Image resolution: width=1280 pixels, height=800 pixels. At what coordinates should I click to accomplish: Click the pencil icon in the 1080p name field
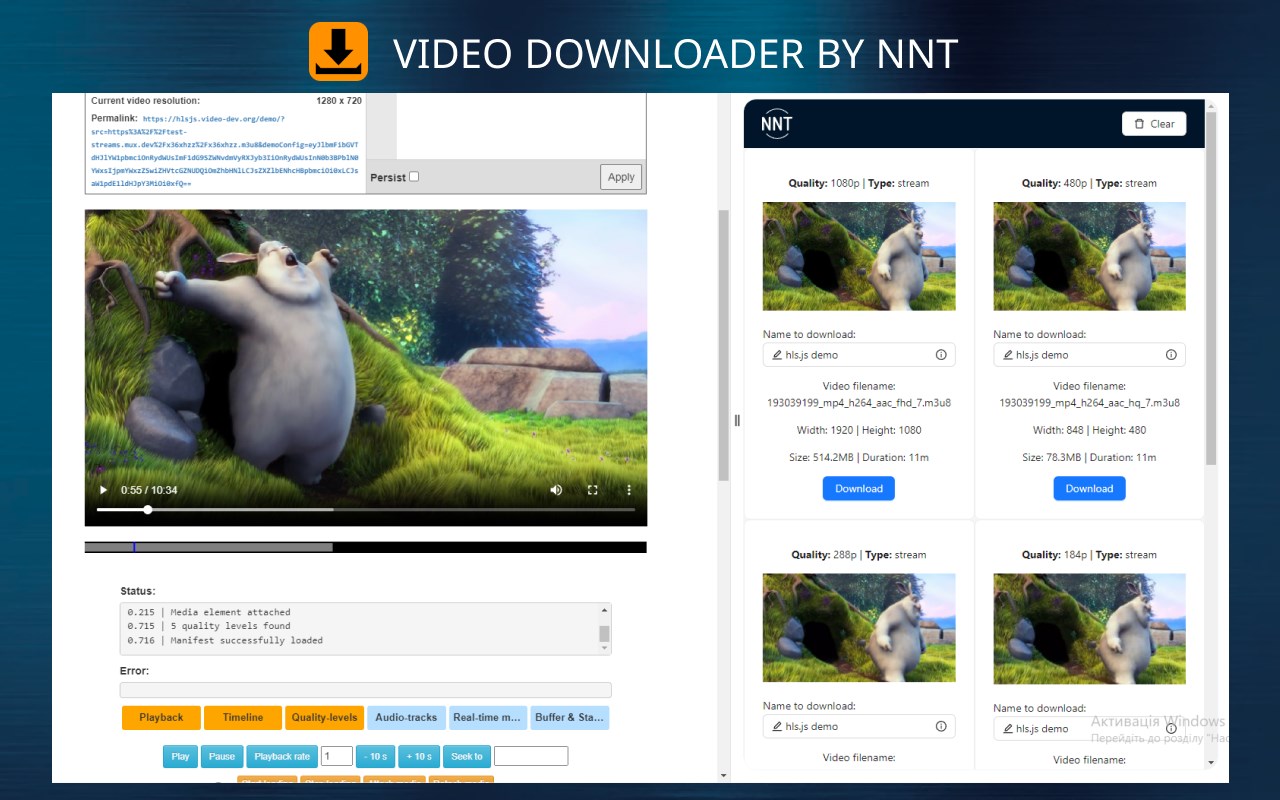777,355
